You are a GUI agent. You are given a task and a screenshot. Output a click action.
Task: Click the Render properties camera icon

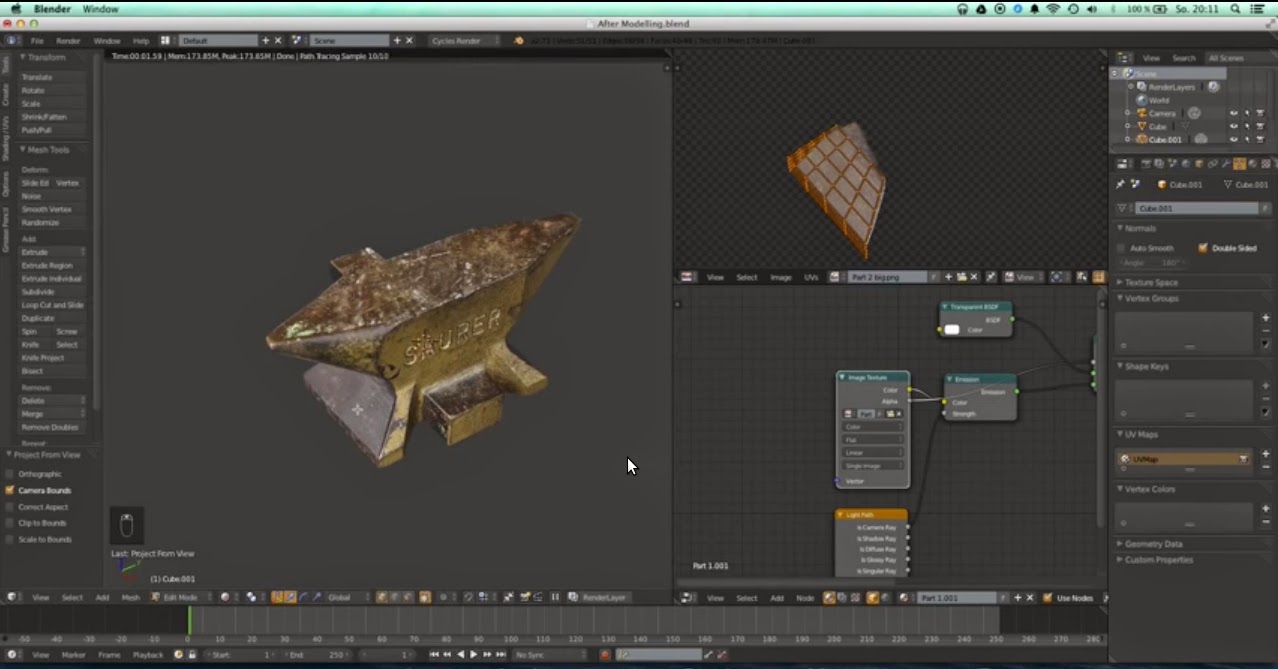1145,164
